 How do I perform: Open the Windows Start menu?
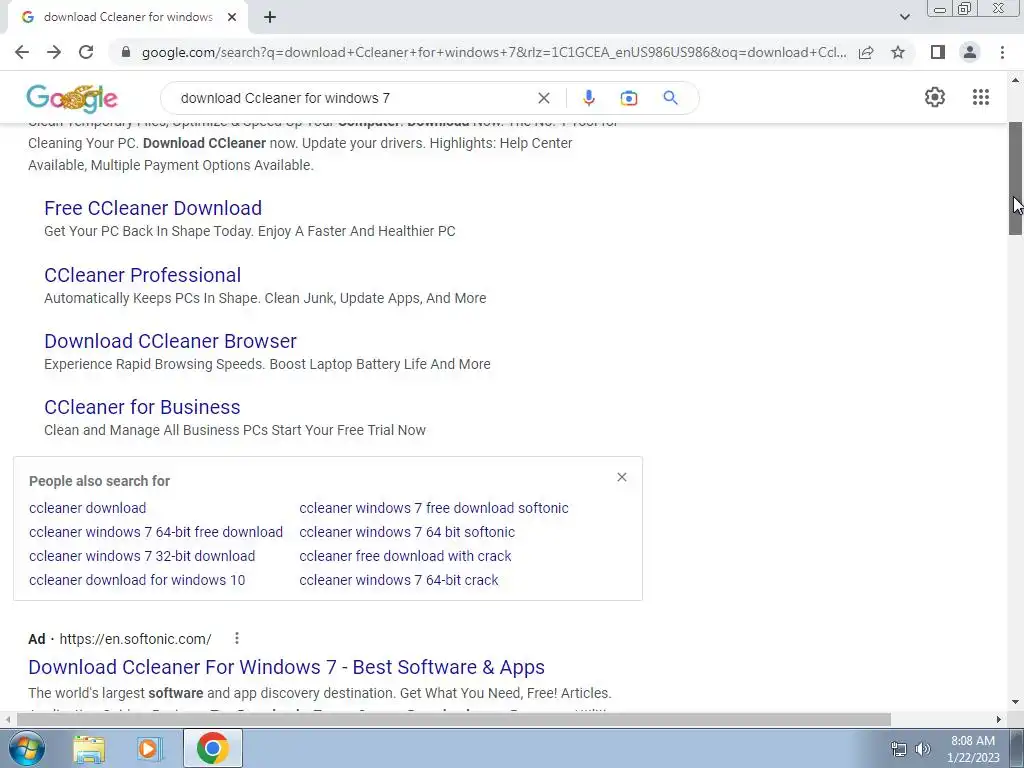pyautogui.click(x=27, y=748)
